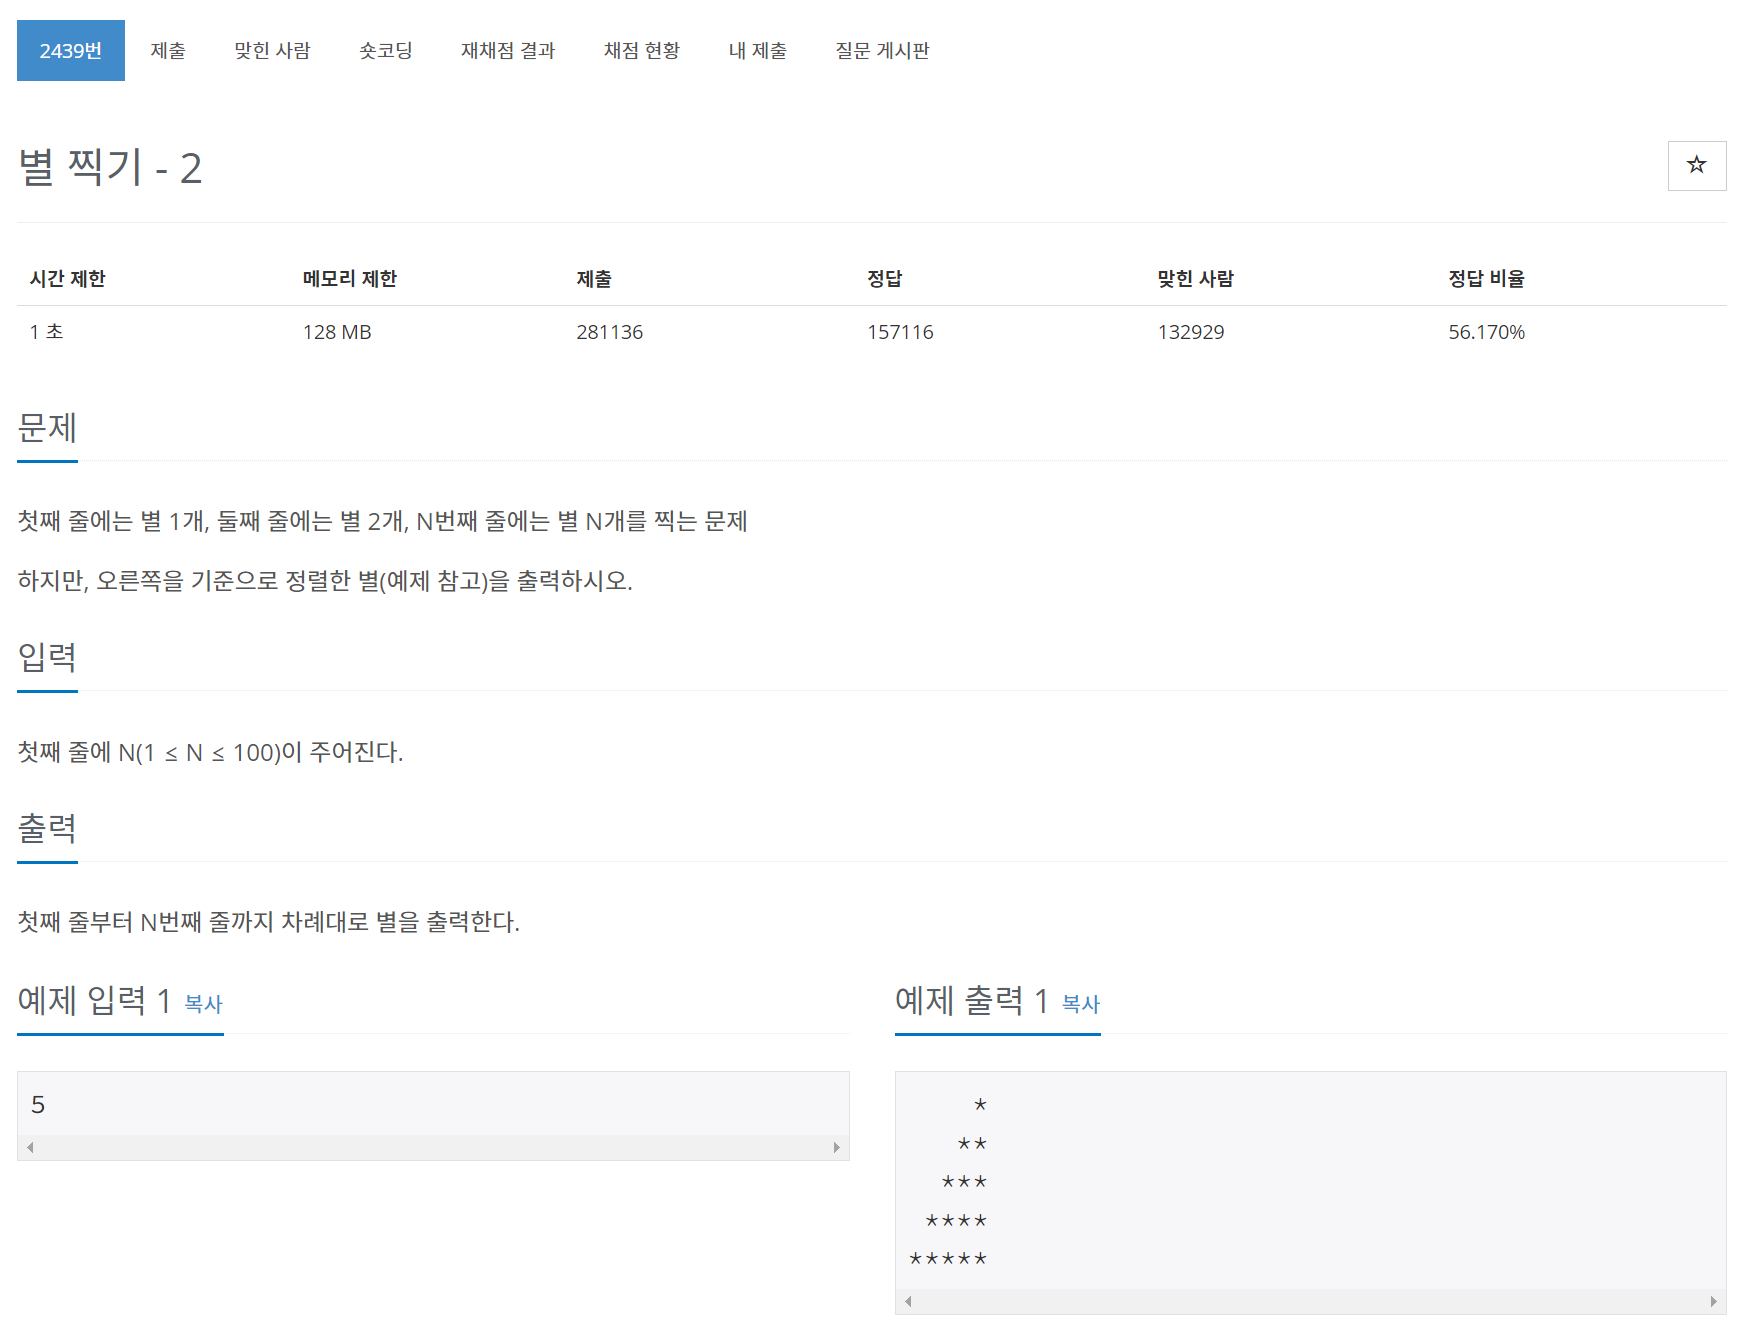
Task: Go to the 질문 게시판 tab
Action: (x=882, y=50)
